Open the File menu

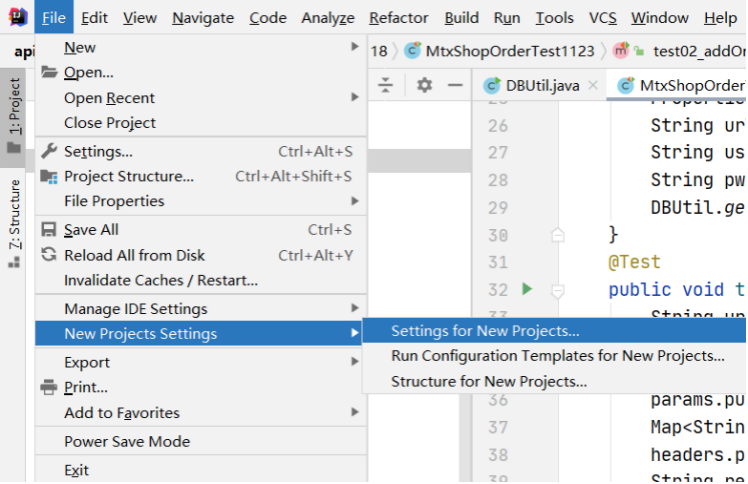pos(53,17)
